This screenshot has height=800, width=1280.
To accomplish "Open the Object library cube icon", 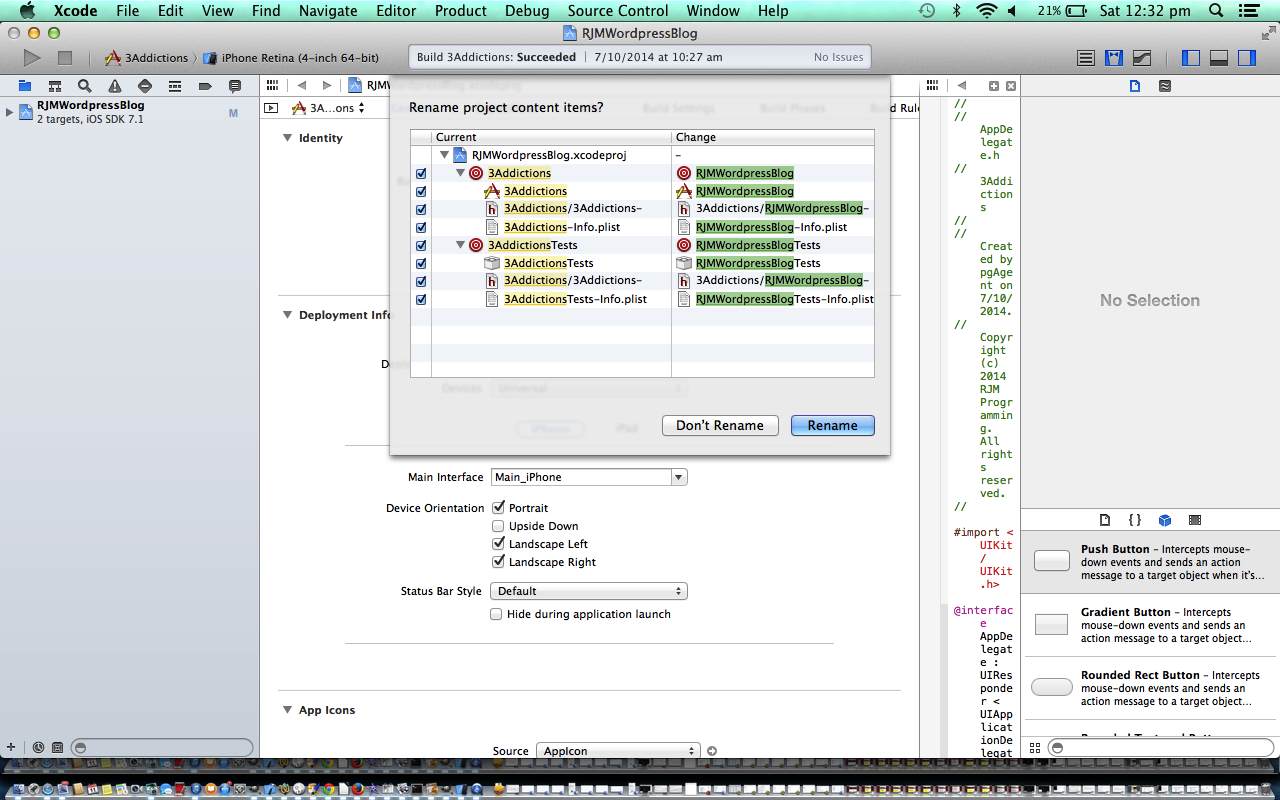I will coord(1165,520).
